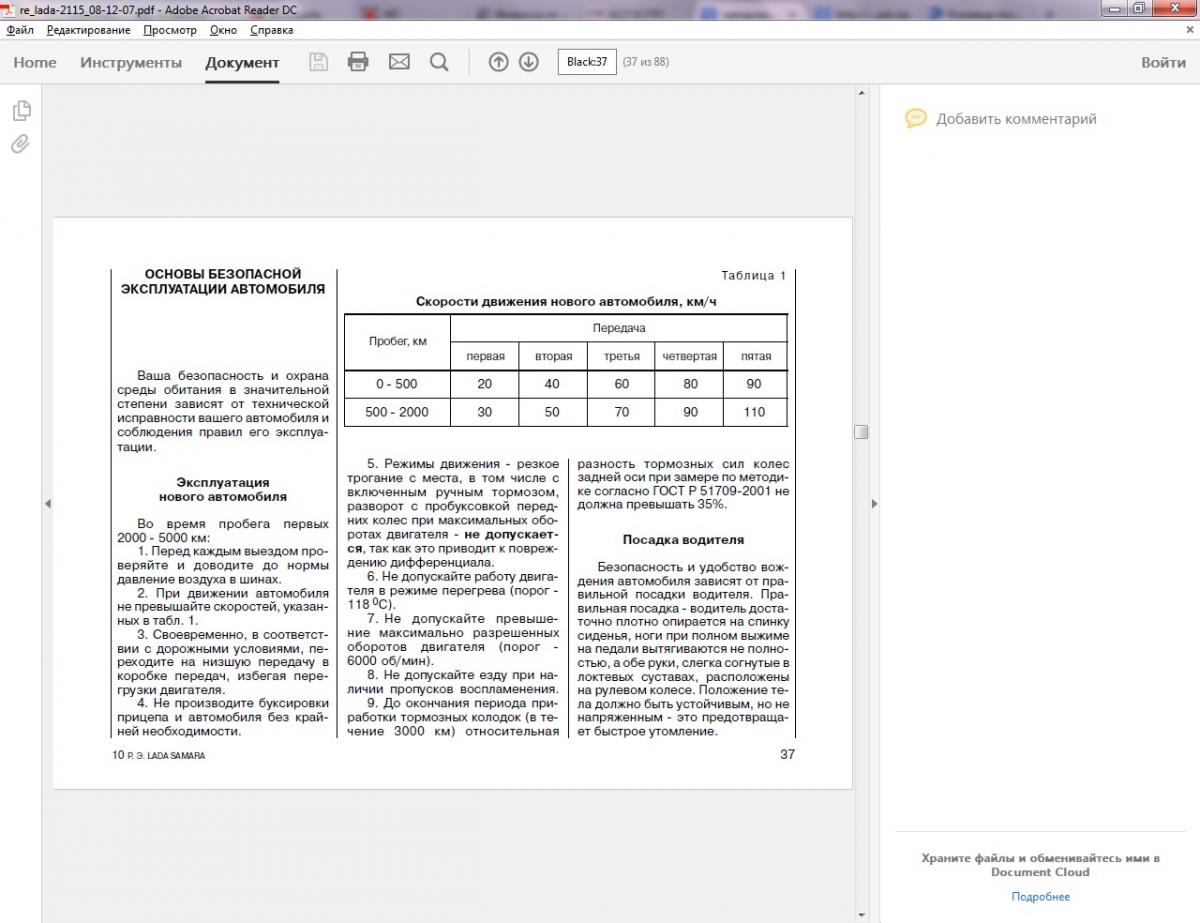Viewport: 1200px width, 923px height.
Task: Follow the Подробнее link about Document Cloud
Action: coord(1040,896)
